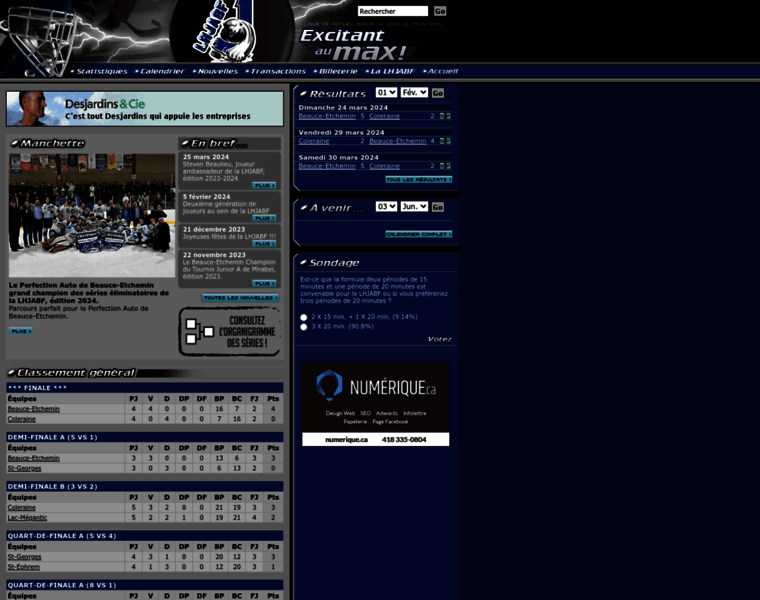Open Beauce-Etchemin in Demi-finale A standings
The width and height of the screenshot is (760, 600).
click(33, 458)
